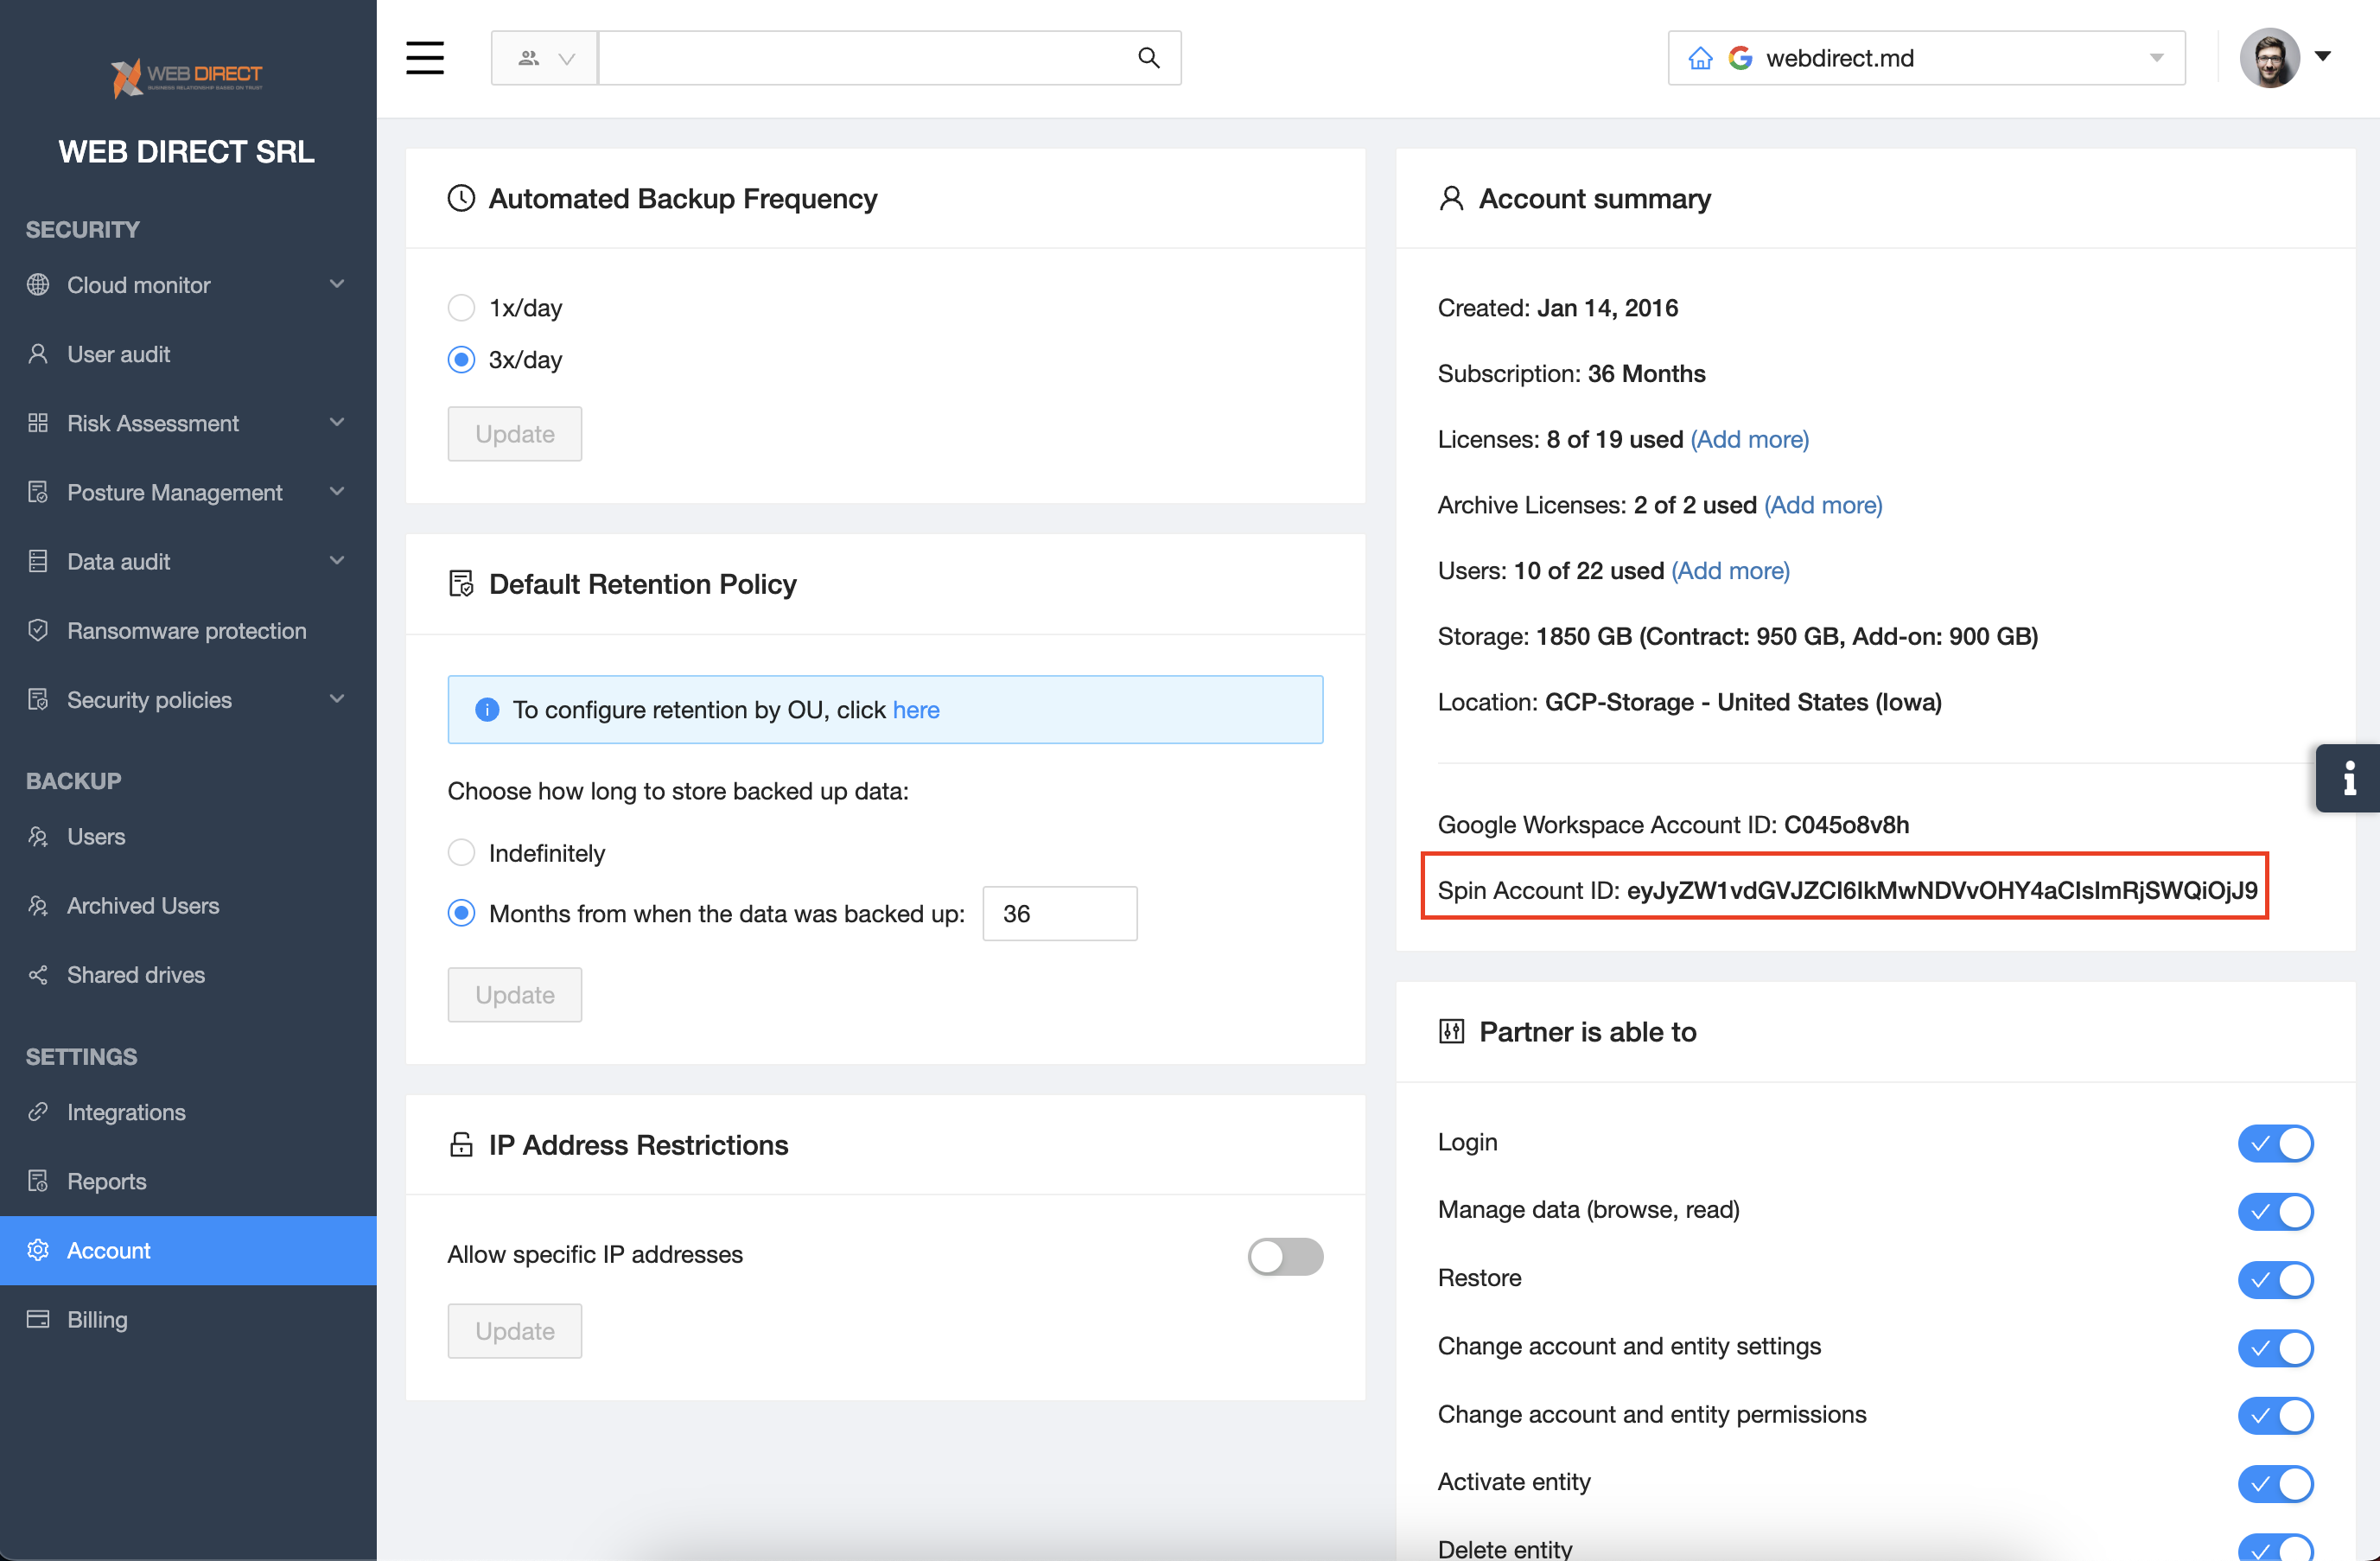Select the 1x/day backup frequency
The height and width of the screenshot is (1561, 2380).
[x=461, y=308]
